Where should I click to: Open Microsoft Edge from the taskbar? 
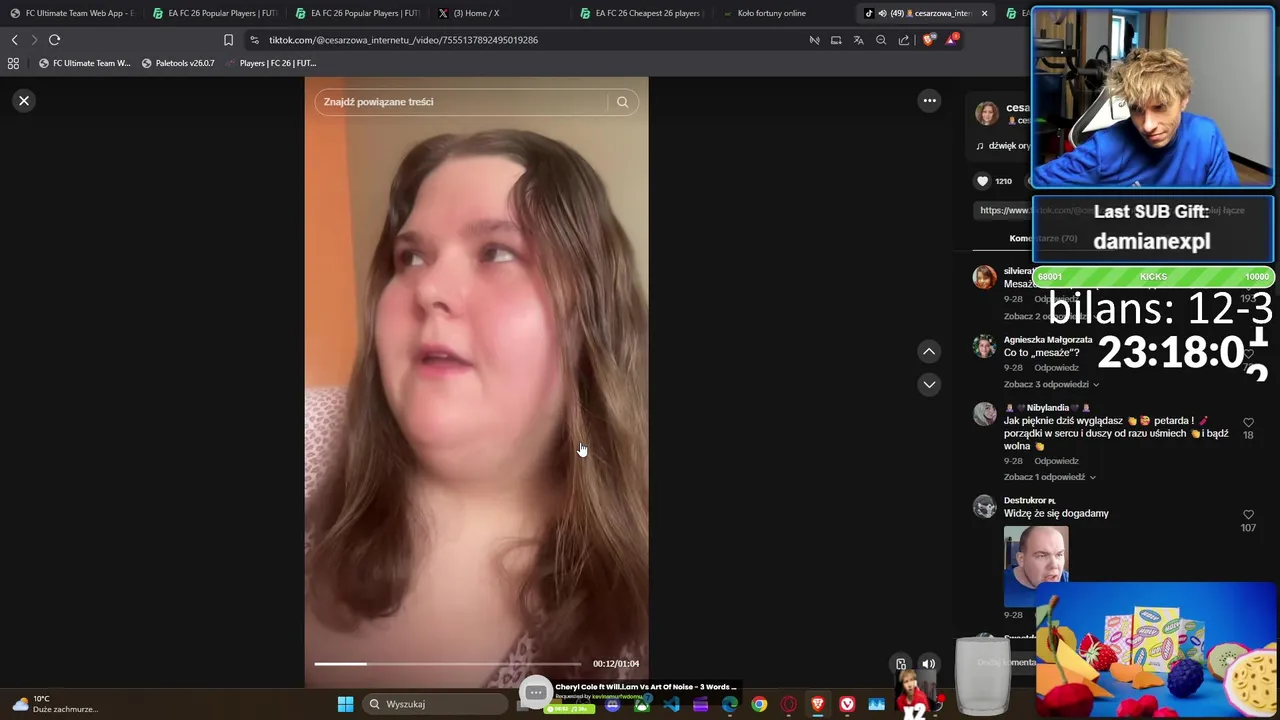click(x=730, y=704)
